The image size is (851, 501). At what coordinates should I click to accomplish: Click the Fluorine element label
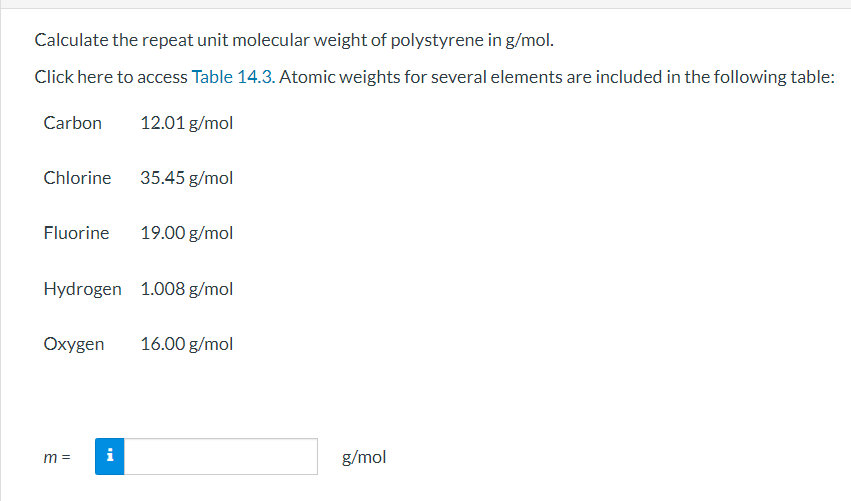[x=76, y=233]
